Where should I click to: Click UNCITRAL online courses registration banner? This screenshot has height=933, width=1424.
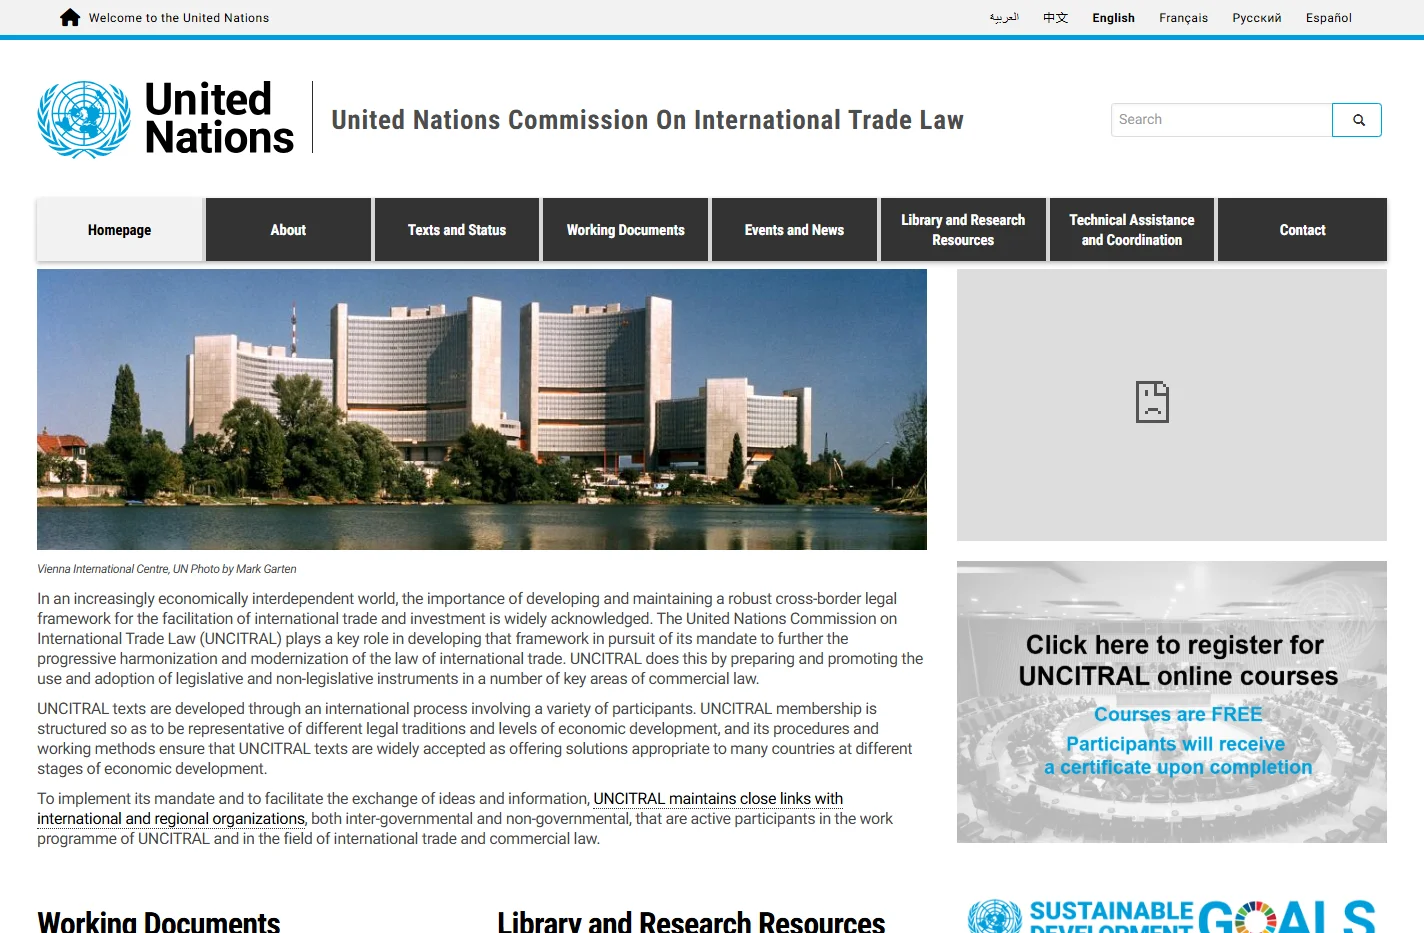pyautogui.click(x=1172, y=702)
